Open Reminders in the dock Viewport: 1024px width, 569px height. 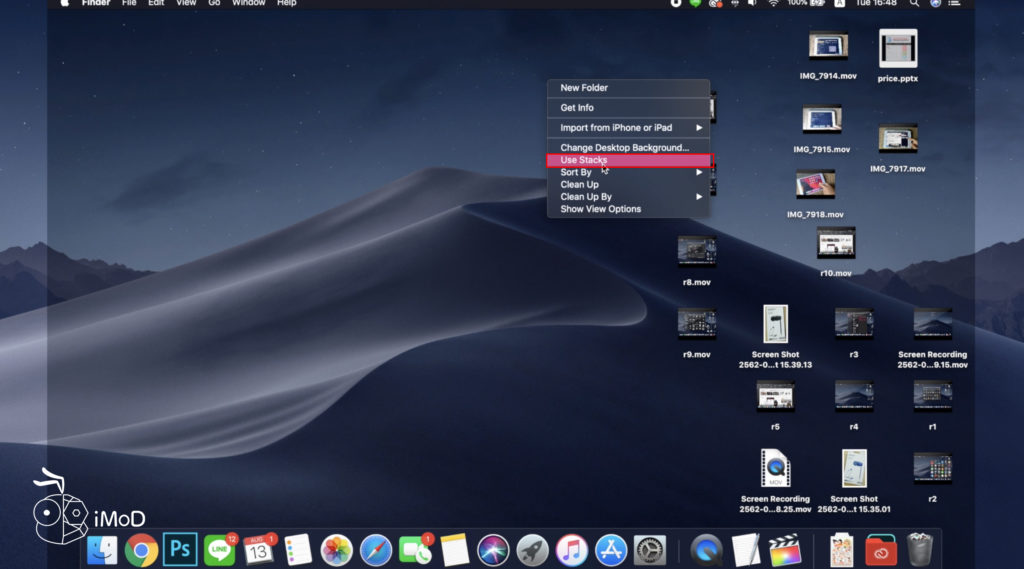298,551
